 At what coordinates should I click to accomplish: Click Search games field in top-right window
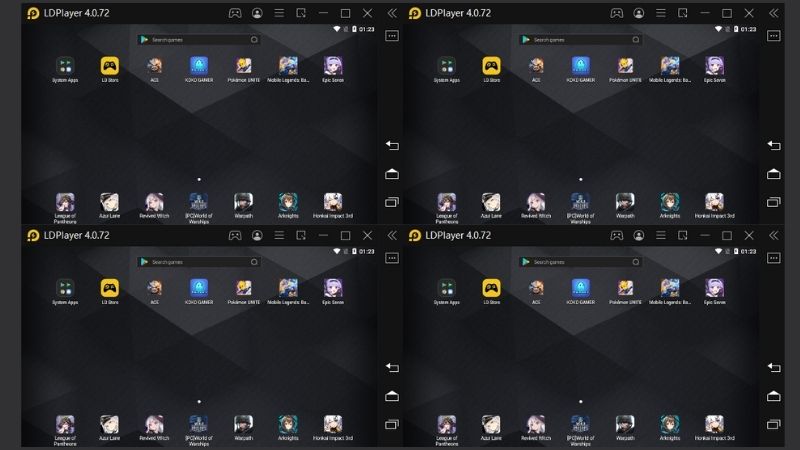tap(581, 39)
